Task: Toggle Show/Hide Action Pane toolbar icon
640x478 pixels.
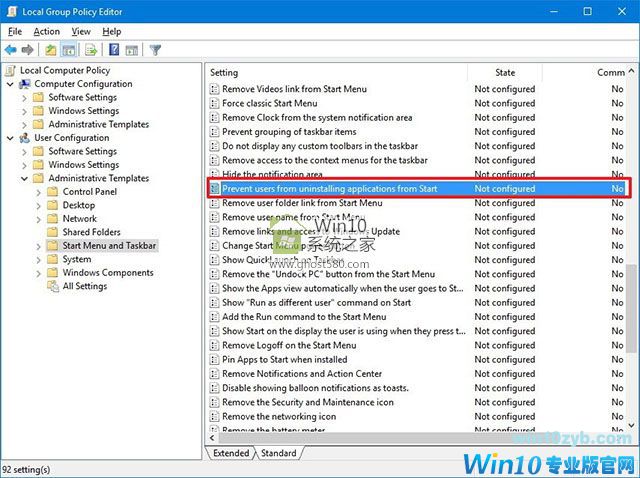Action: tap(131, 50)
